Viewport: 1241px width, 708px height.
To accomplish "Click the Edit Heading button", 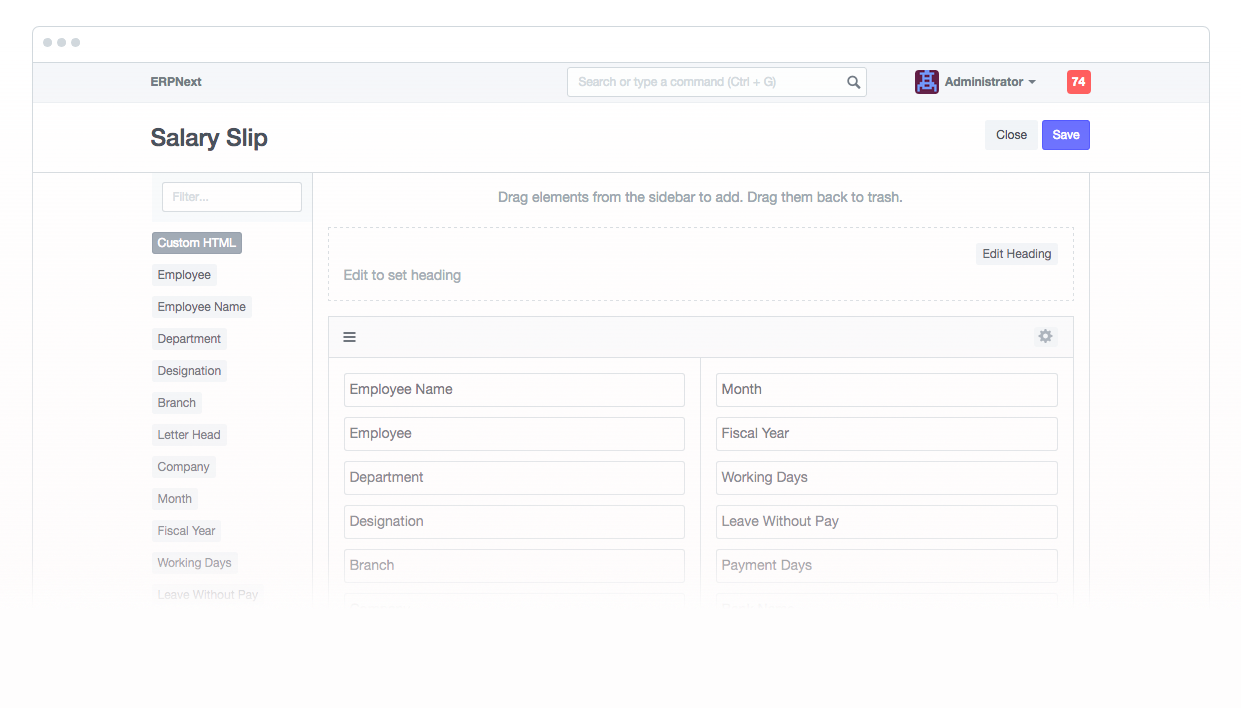I will (1016, 254).
